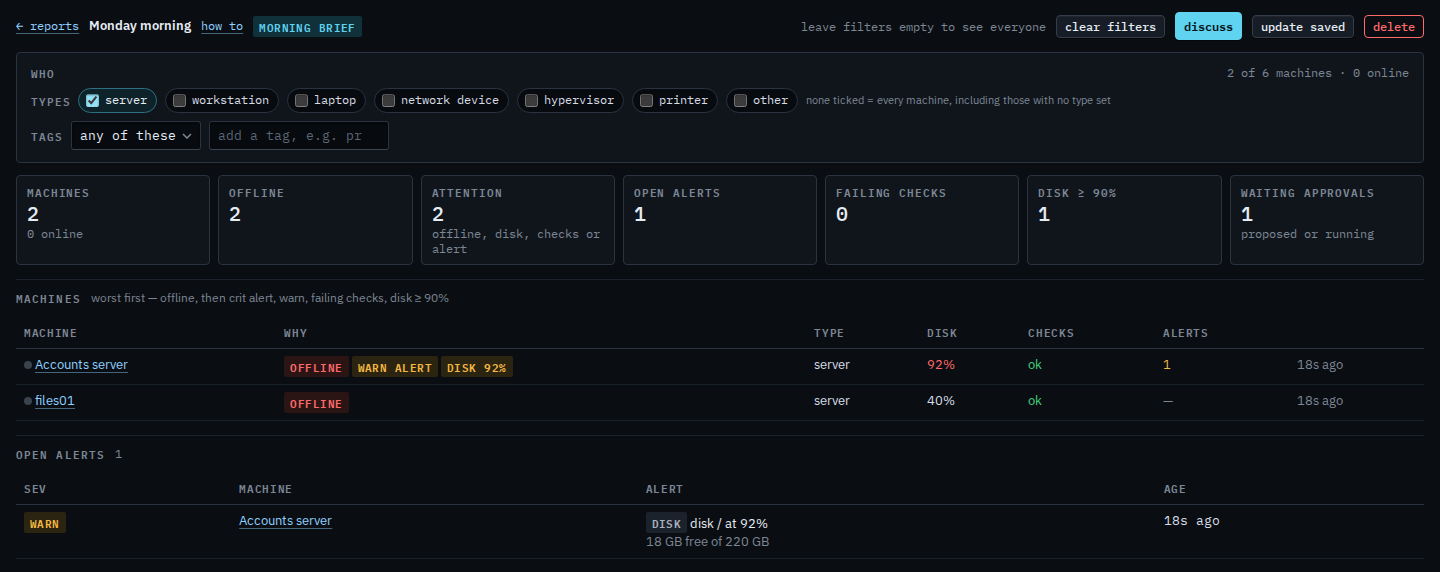Go back to reports list

point(47,27)
